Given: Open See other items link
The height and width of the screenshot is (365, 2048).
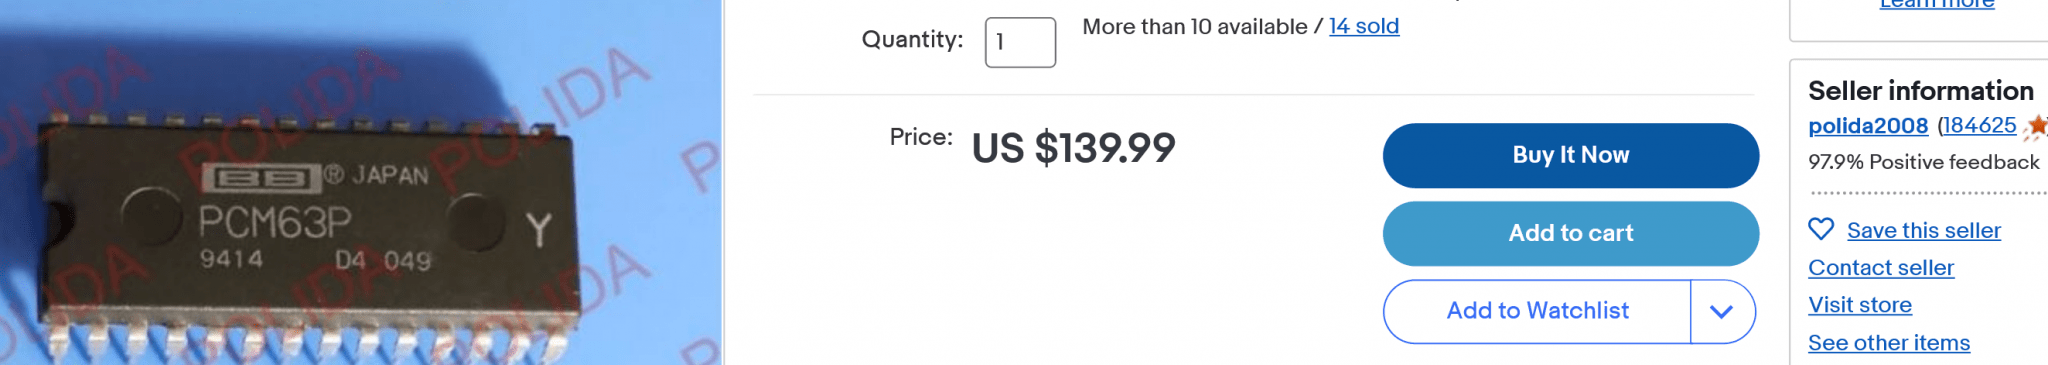Looking at the screenshot, I should (x=1889, y=343).
